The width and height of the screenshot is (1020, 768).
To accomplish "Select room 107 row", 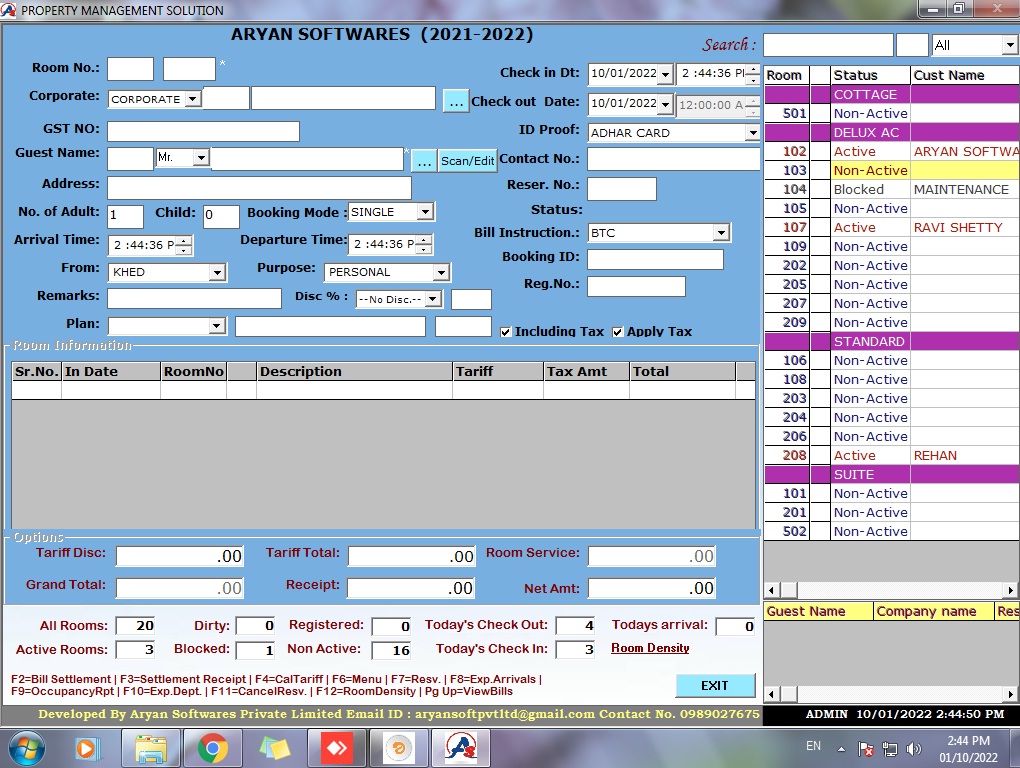I will 892,228.
